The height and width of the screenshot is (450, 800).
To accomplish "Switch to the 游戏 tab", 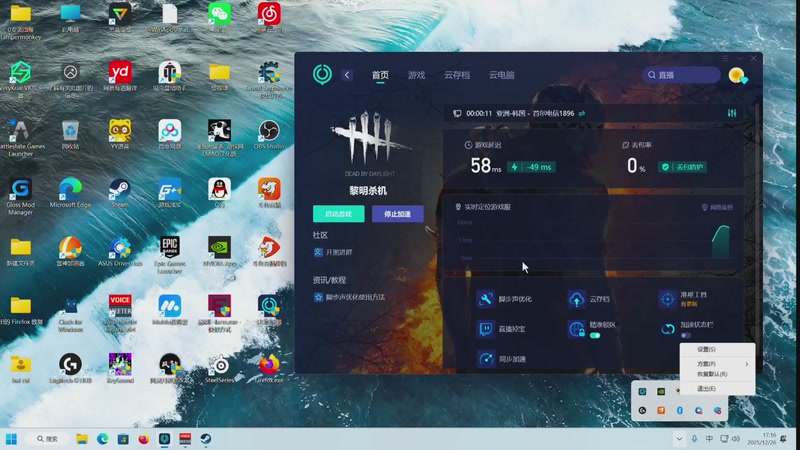I will [x=416, y=75].
